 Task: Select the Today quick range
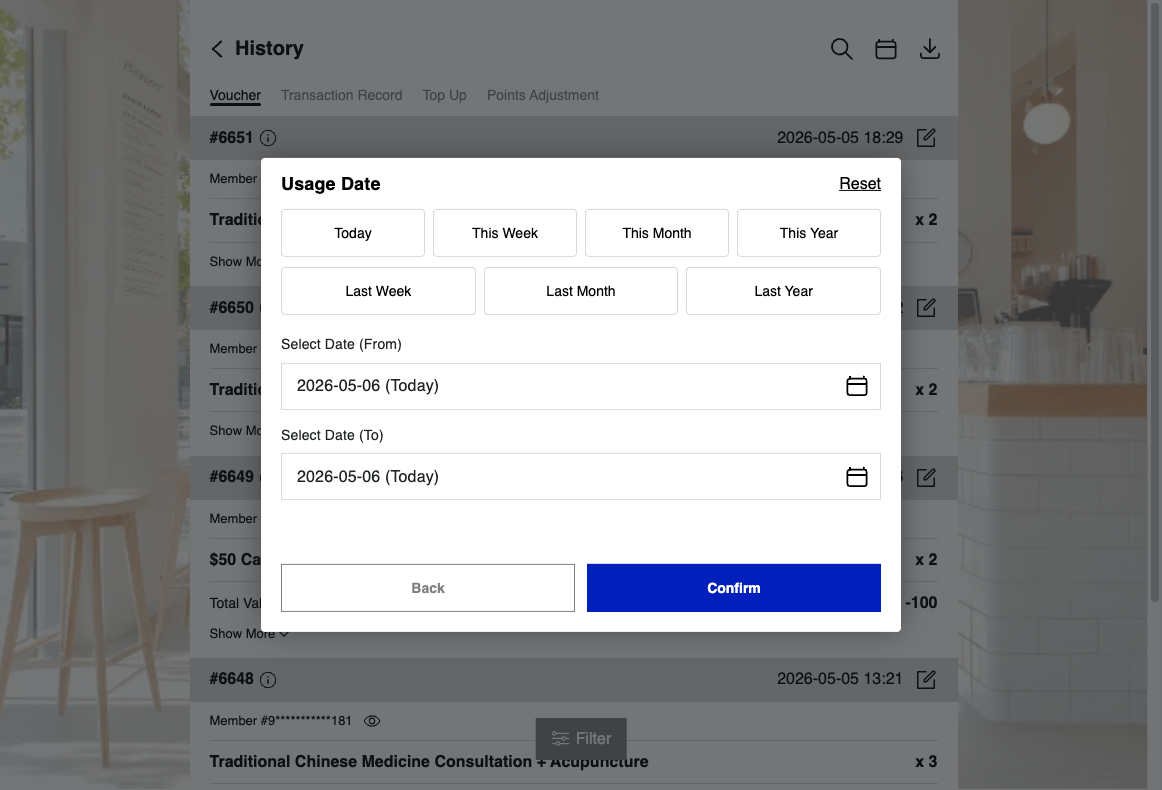[x=353, y=233]
